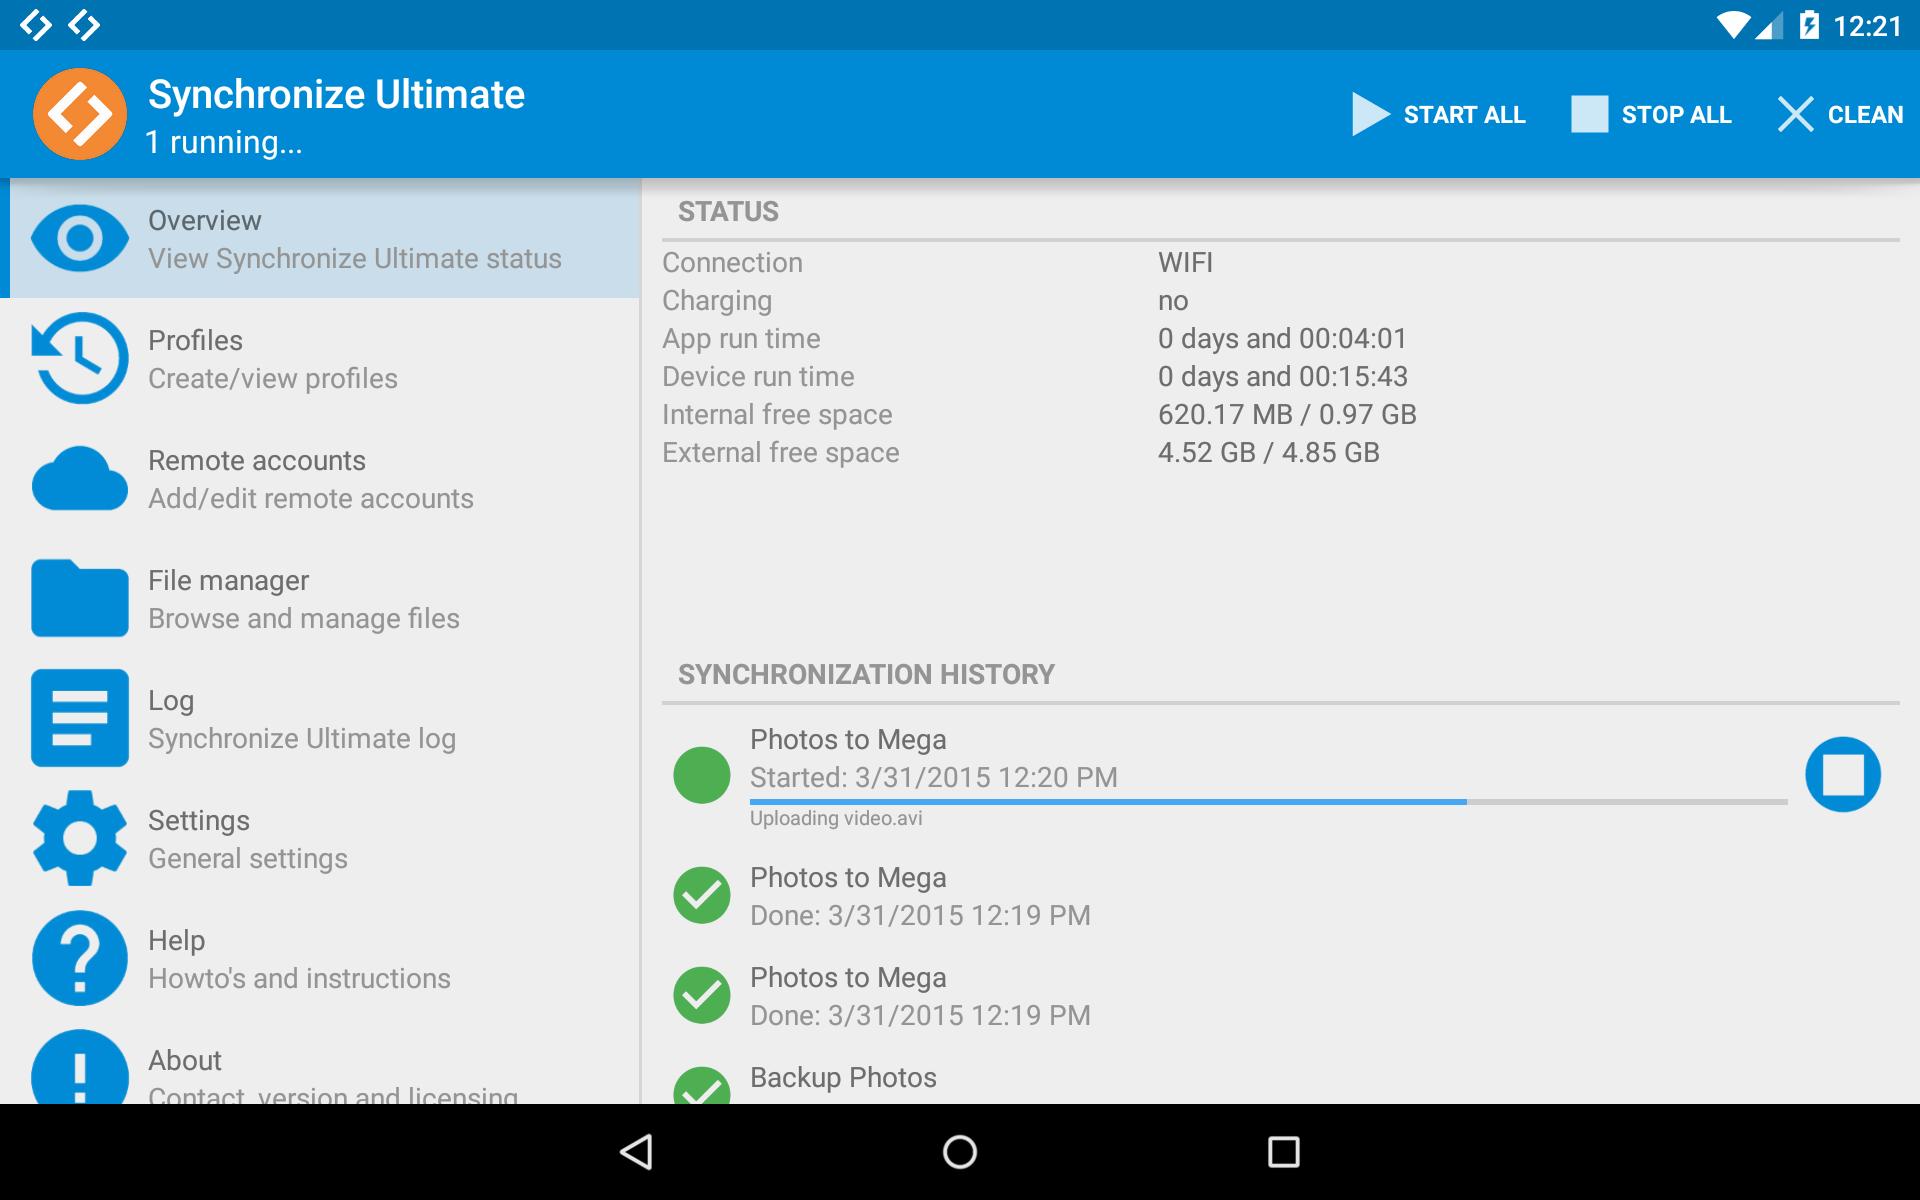Tap the orange Synchronize Ultimate app logo
This screenshot has width=1920, height=1200.
(x=80, y=114)
